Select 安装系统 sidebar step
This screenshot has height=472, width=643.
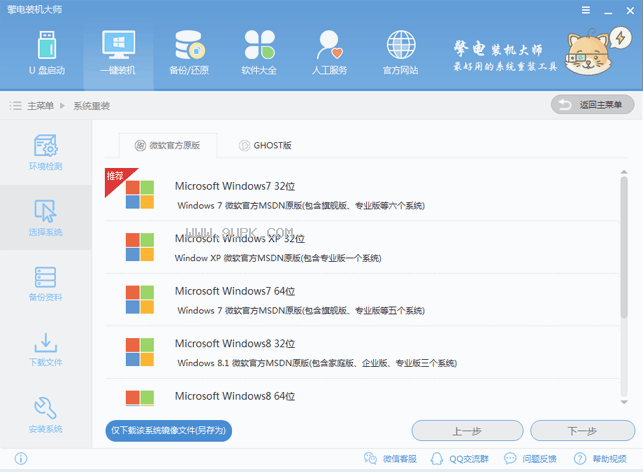(x=46, y=415)
